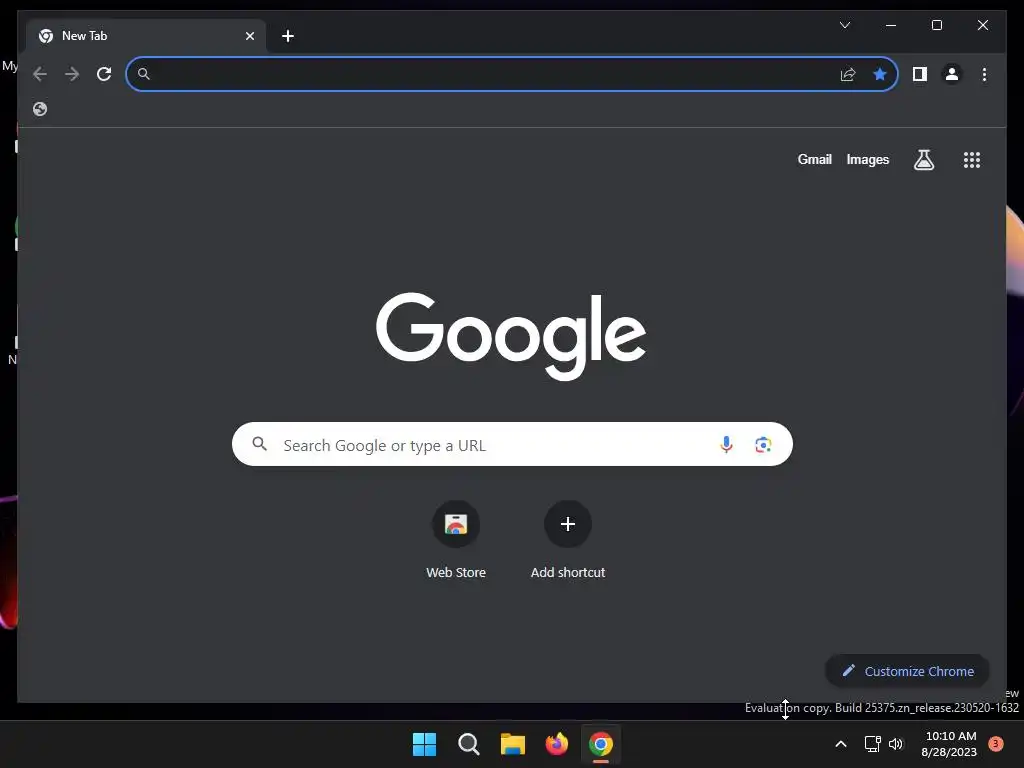Click the Chrome taskbar icon
This screenshot has width=1024, height=768.
[601, 744]
